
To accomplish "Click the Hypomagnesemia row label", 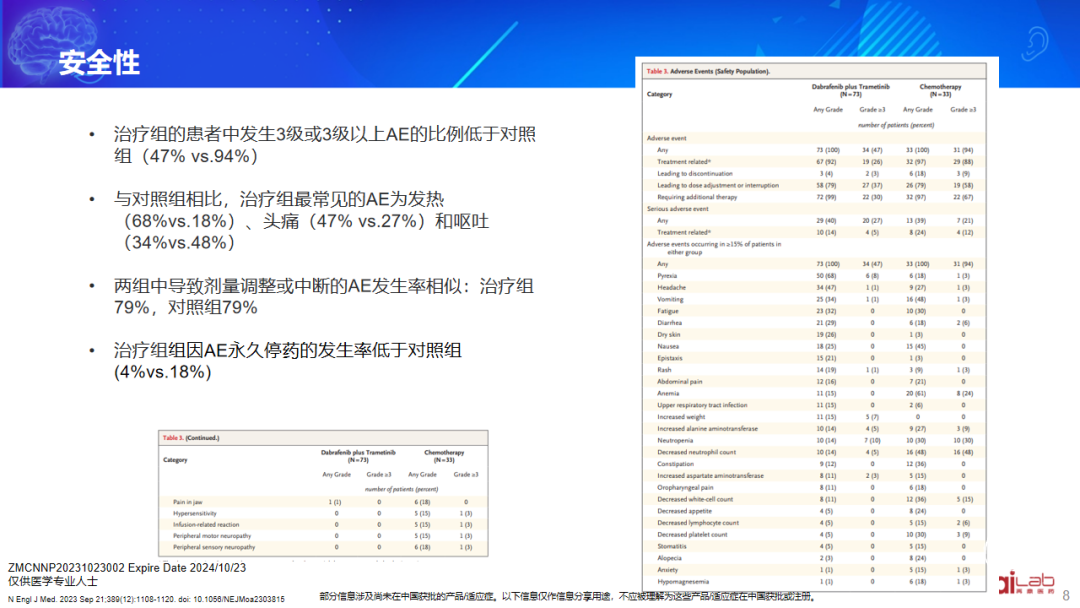I will tap(683, 581).
